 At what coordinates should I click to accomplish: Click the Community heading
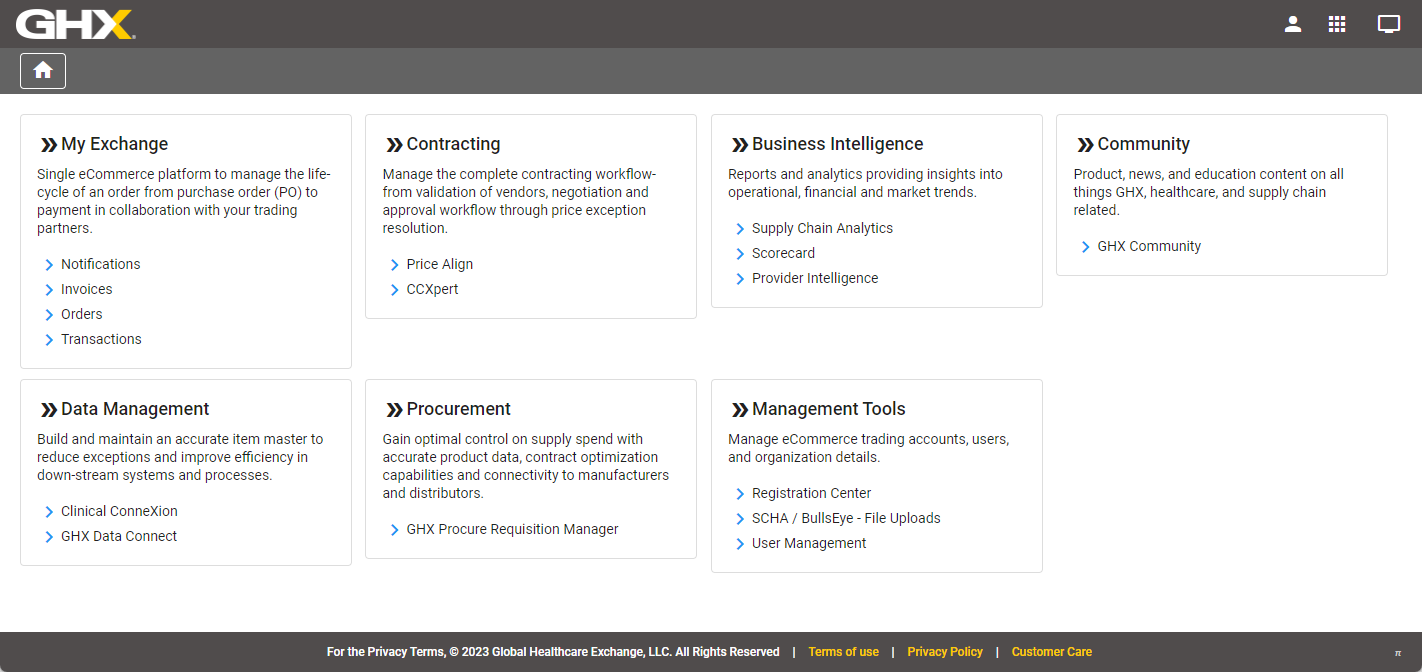tap(1143, 144)
